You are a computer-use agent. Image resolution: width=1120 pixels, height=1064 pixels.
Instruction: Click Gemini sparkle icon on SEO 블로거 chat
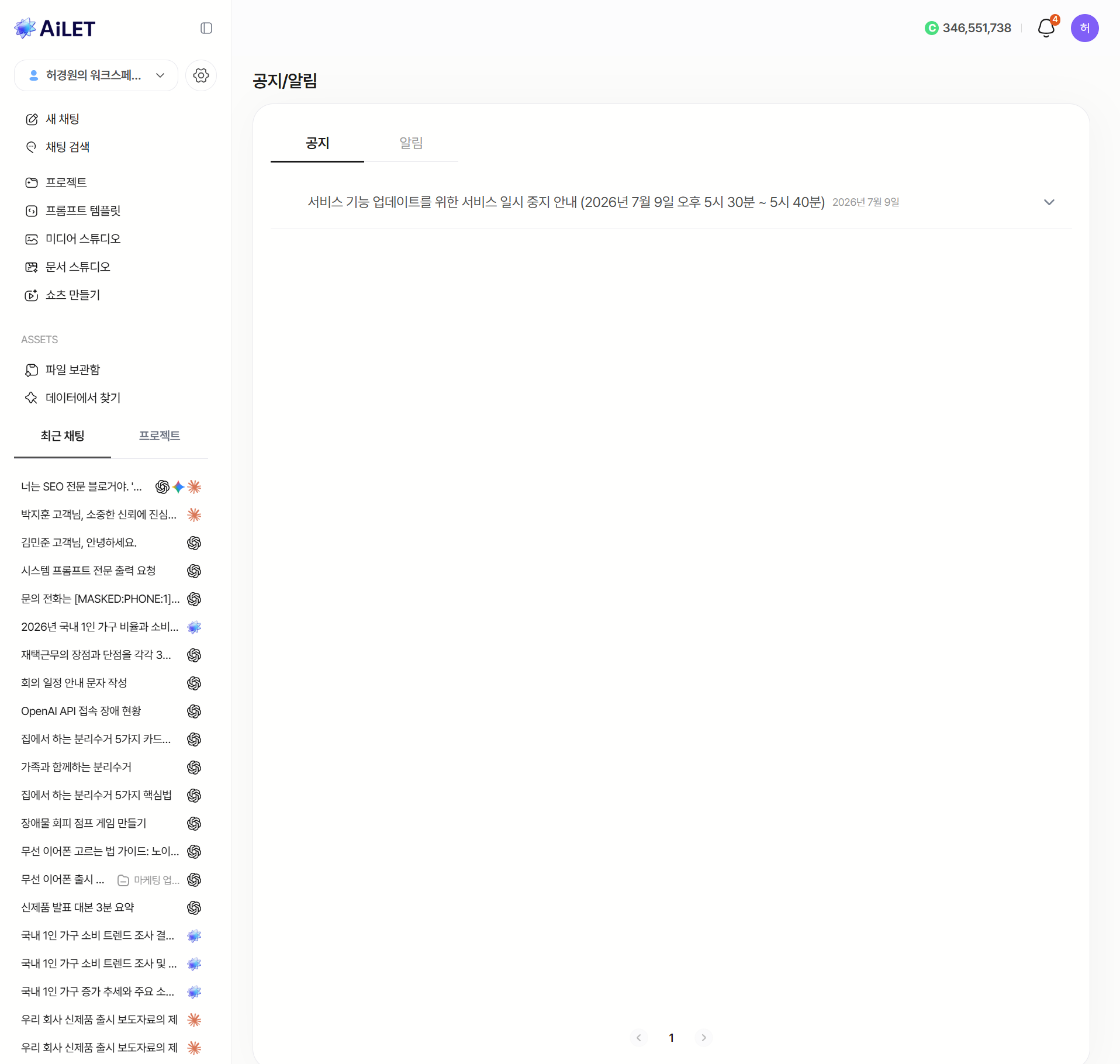(179, 487)
